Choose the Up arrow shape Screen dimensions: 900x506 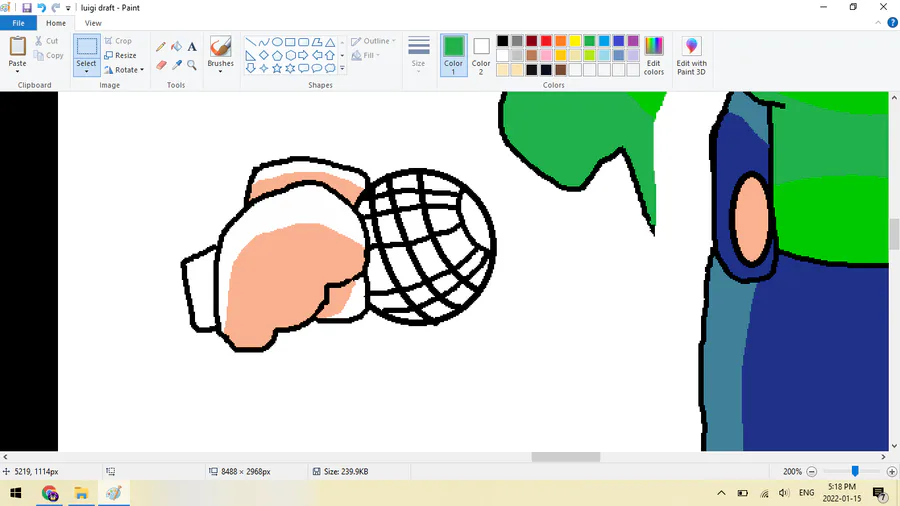pyautogui.click(x=329, y=55)
